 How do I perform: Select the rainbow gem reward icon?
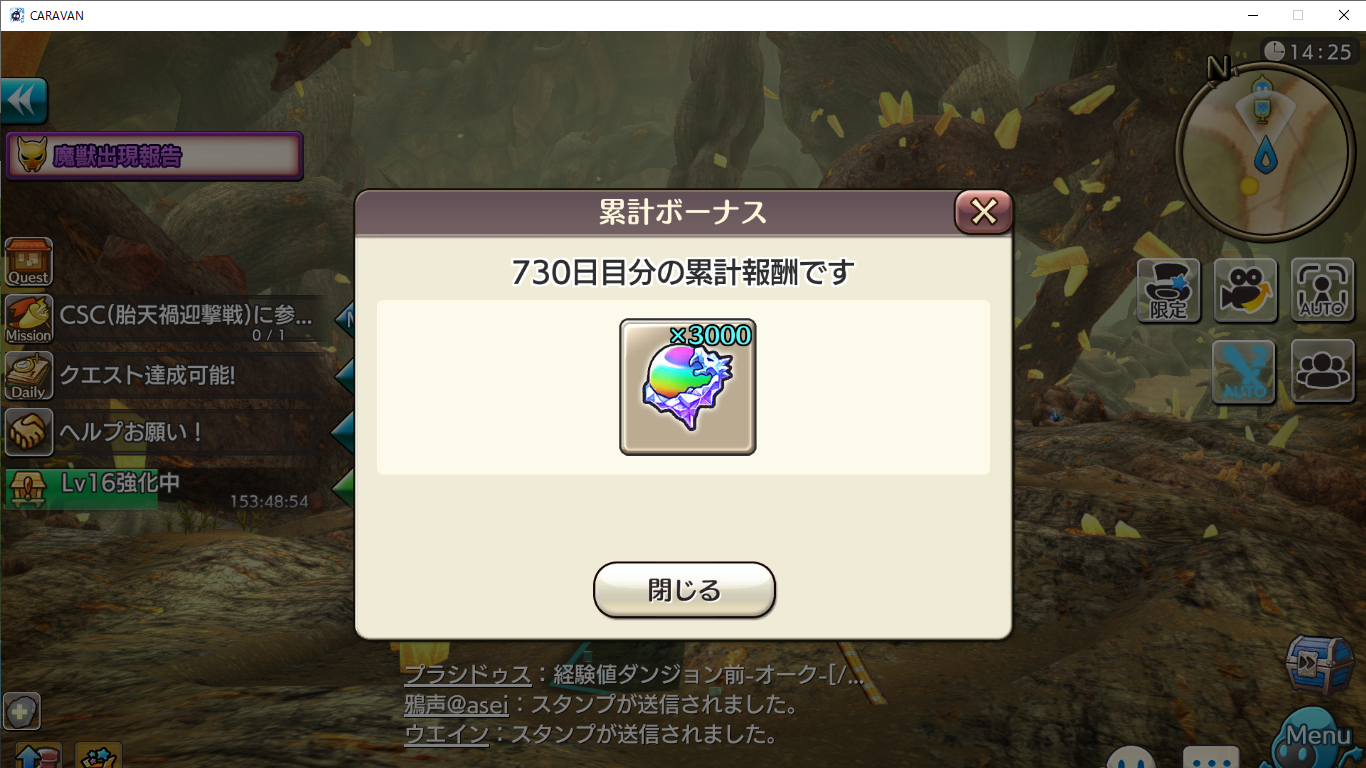tap(688, 387)
